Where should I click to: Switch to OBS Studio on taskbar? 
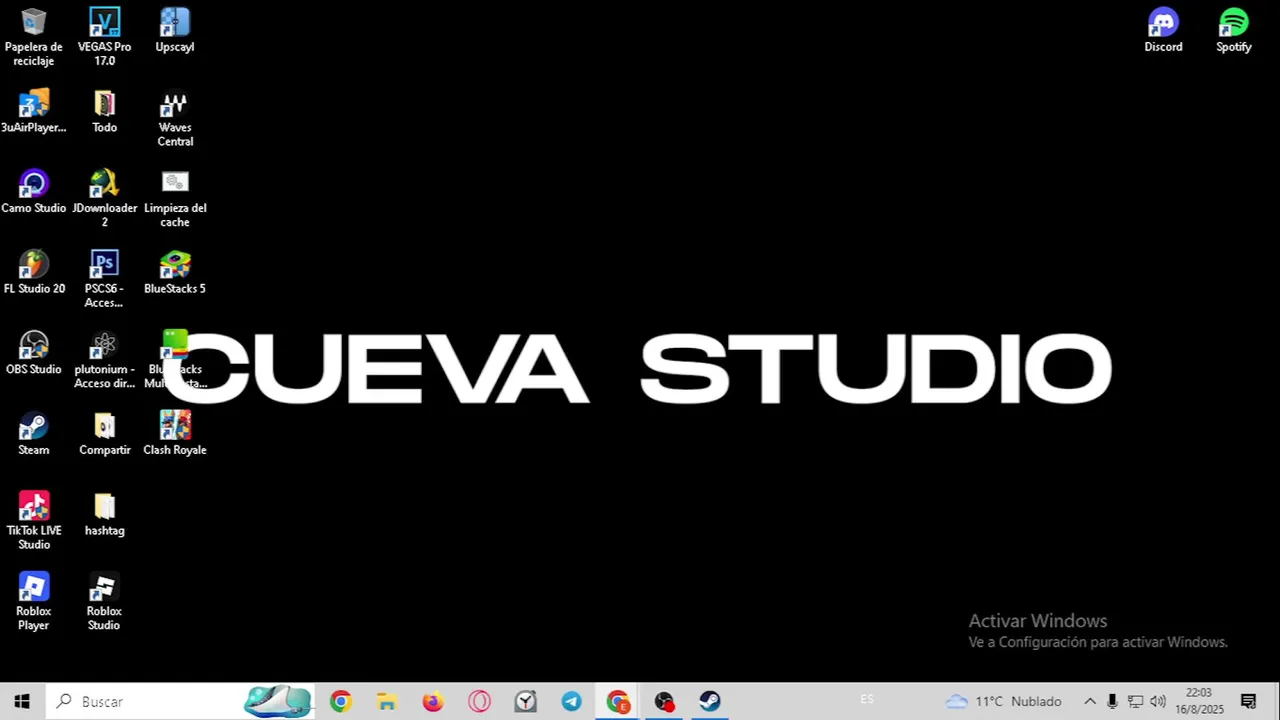point(664,701)
